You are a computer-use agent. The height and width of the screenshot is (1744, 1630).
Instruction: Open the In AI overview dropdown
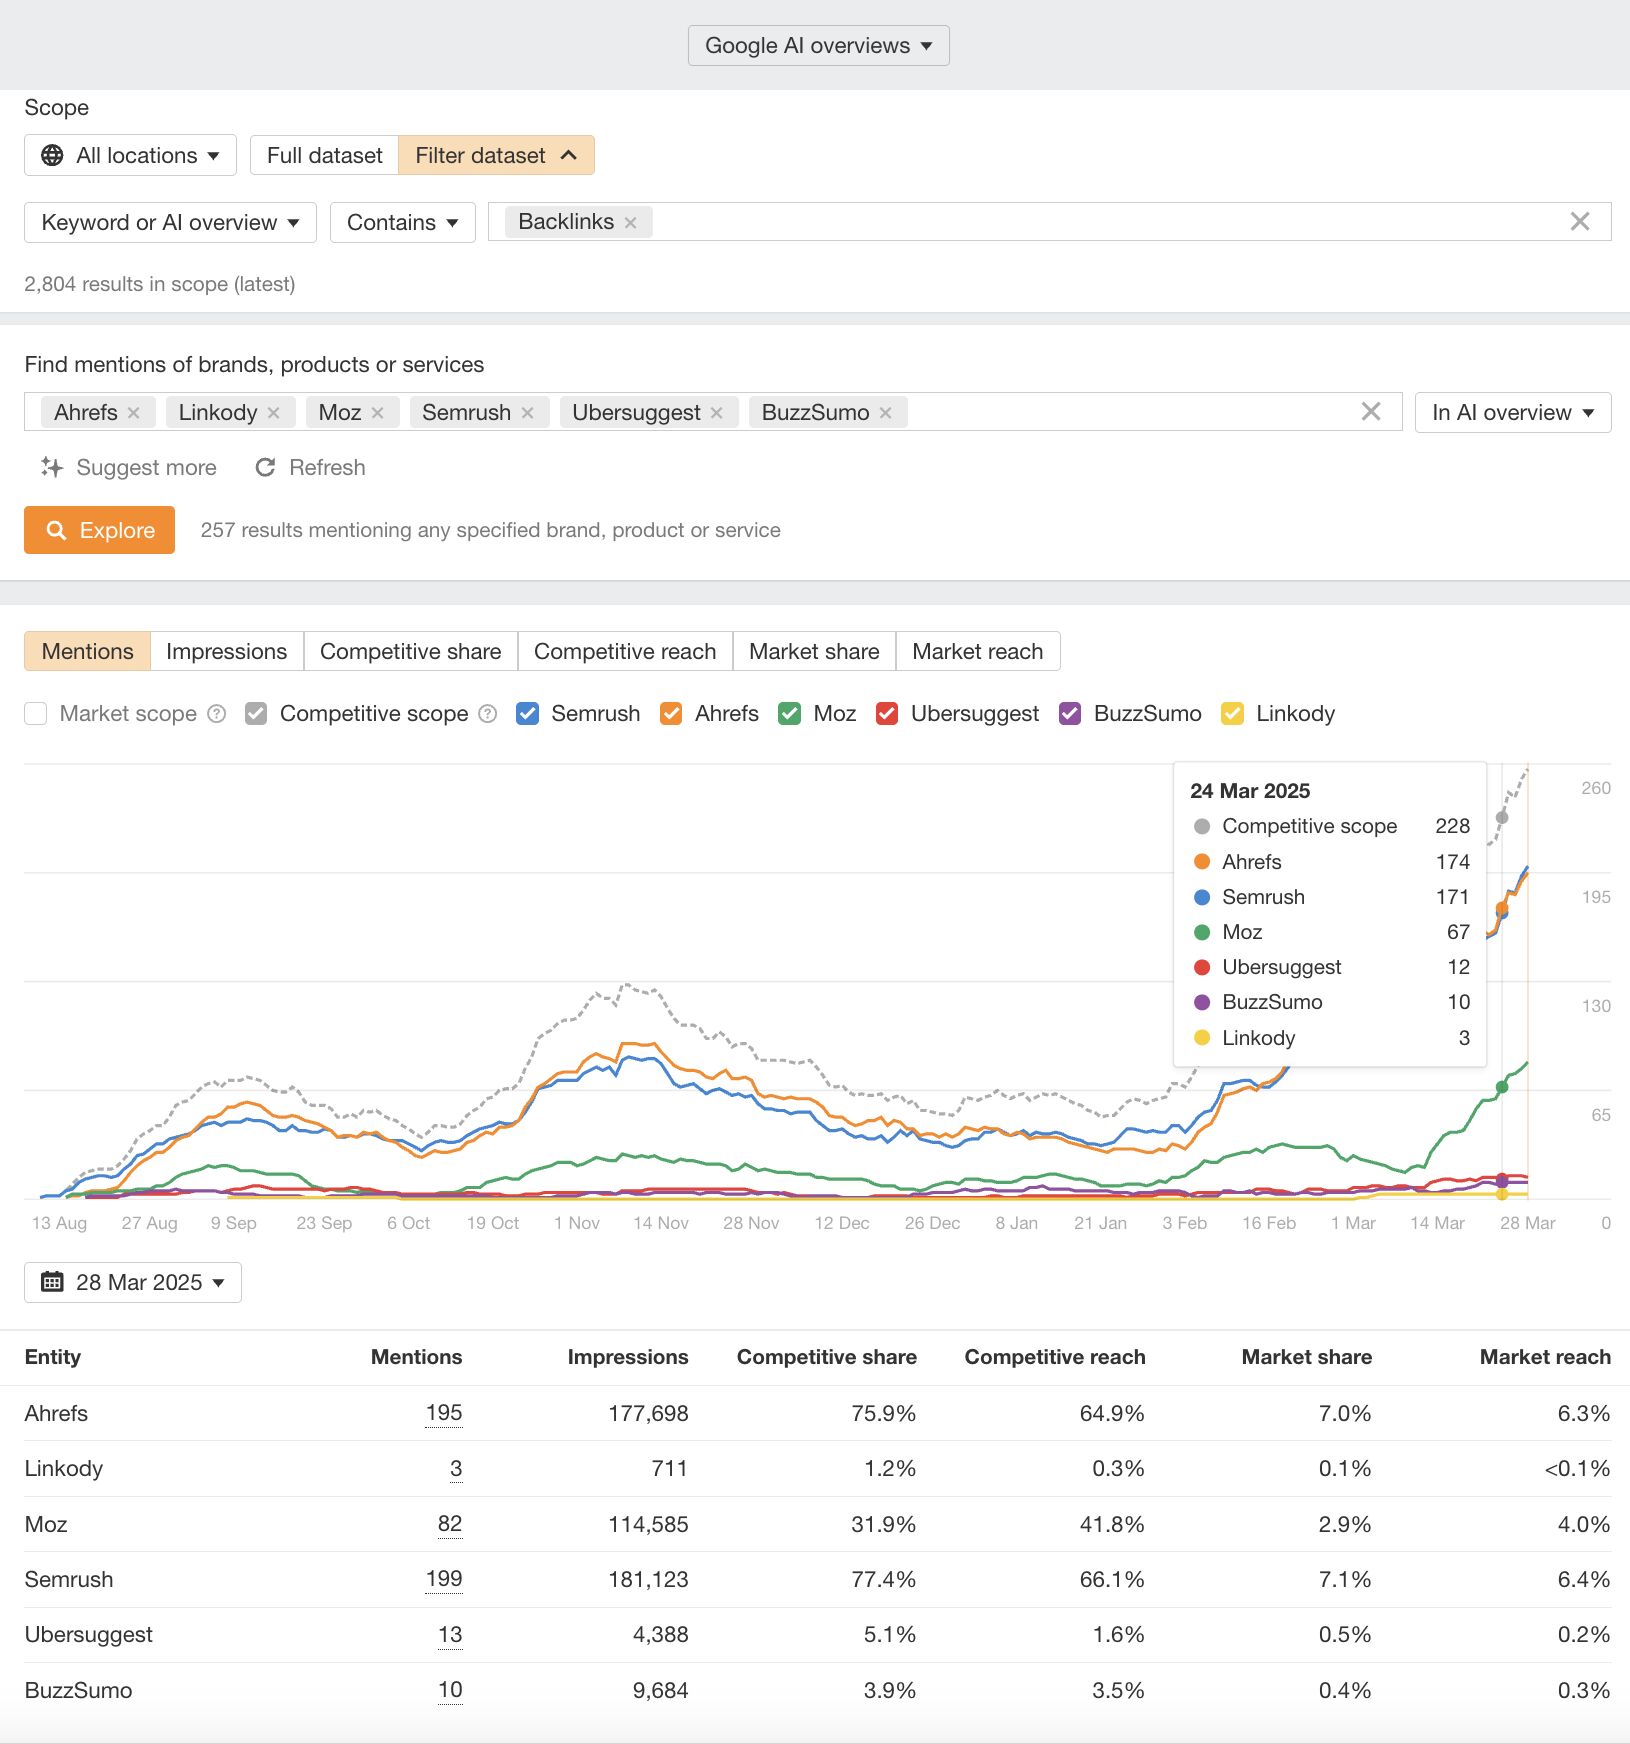pyautogui.click(x=1511, y=412)
